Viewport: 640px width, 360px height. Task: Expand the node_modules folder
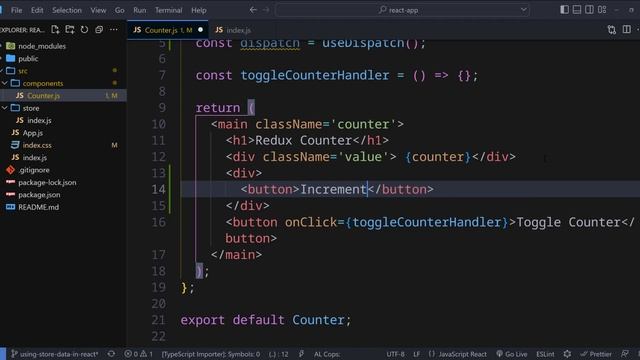[42, 46]
